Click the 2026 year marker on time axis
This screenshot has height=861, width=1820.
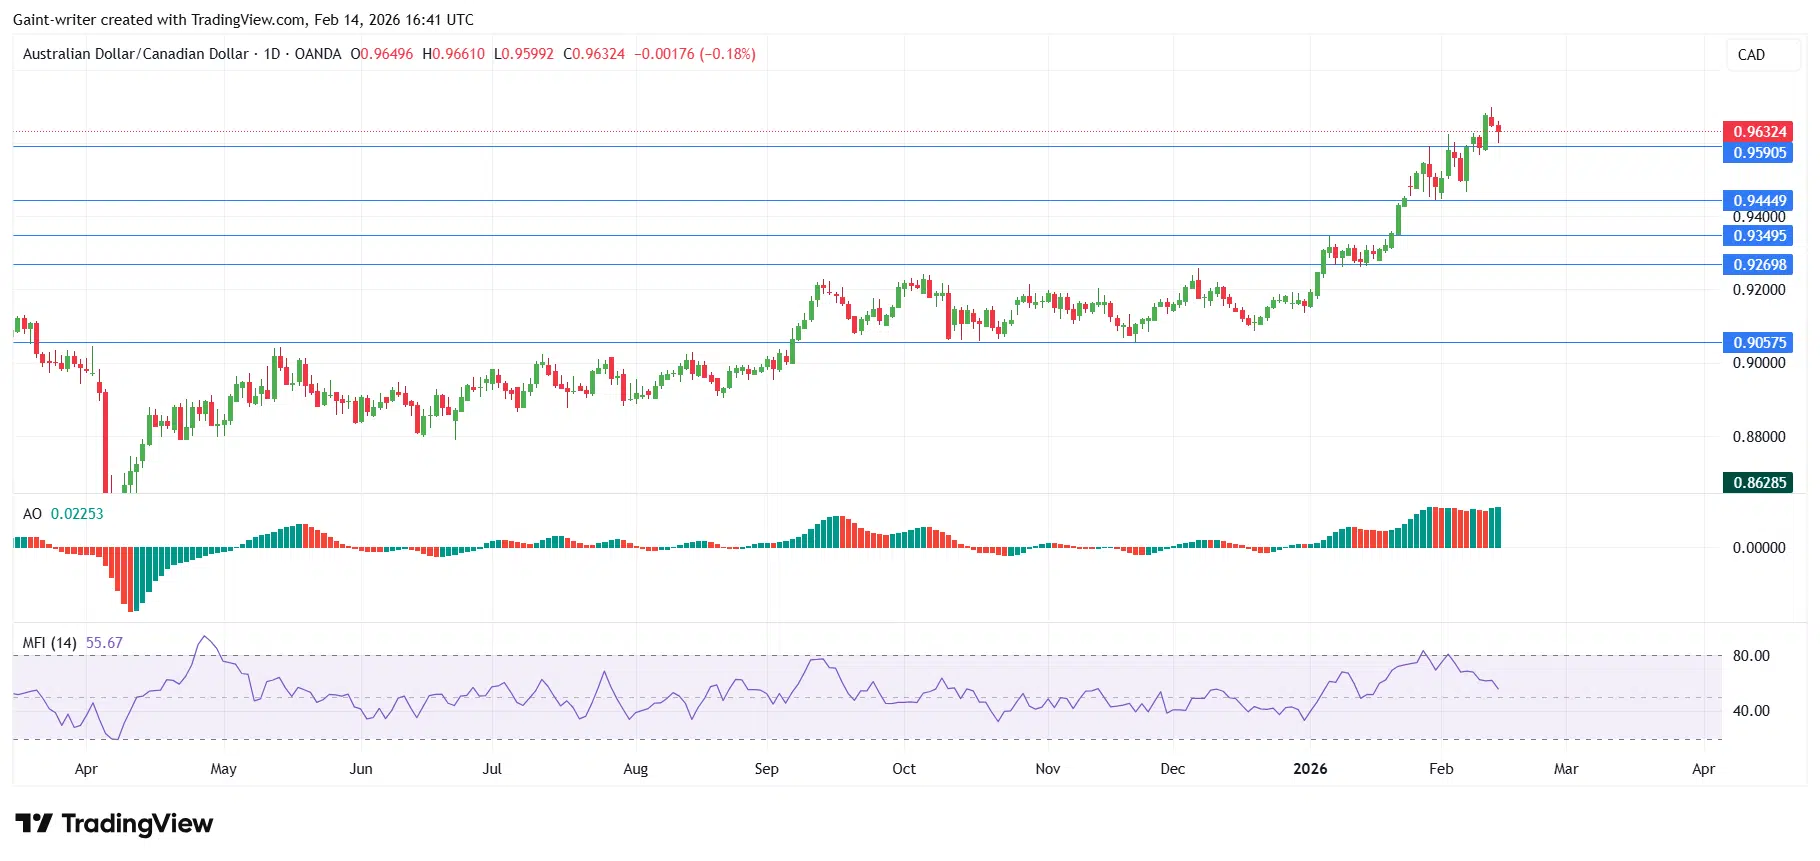[1309, 769]
